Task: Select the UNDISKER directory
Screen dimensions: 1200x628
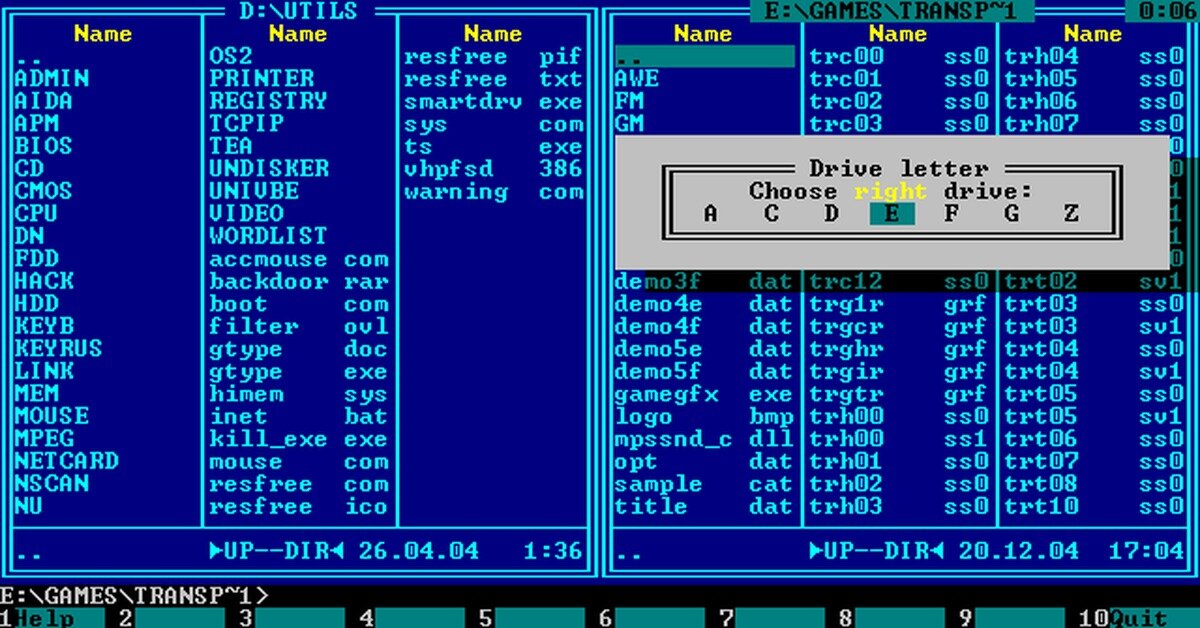Action: [x=299, y=168]
